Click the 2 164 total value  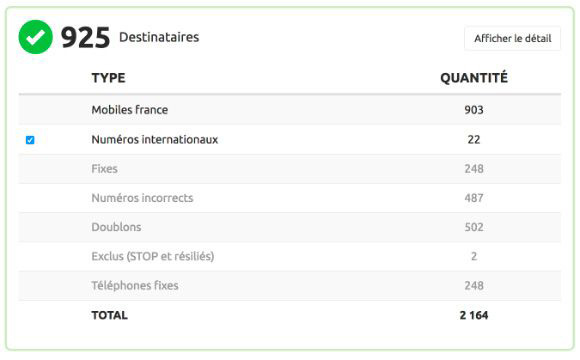click(474, 315)
